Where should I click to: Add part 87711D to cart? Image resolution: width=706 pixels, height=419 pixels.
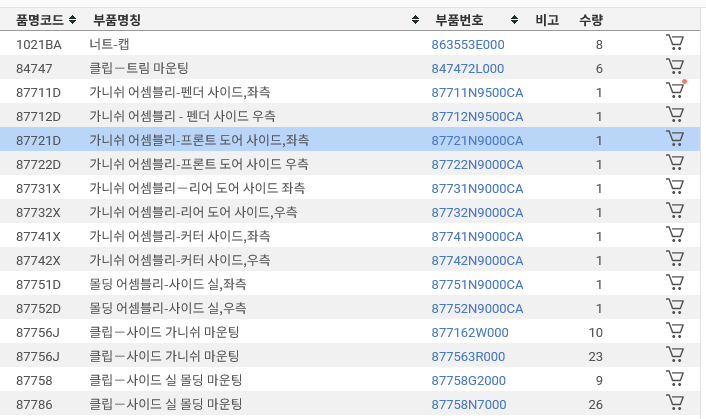(x=675, y=92)
